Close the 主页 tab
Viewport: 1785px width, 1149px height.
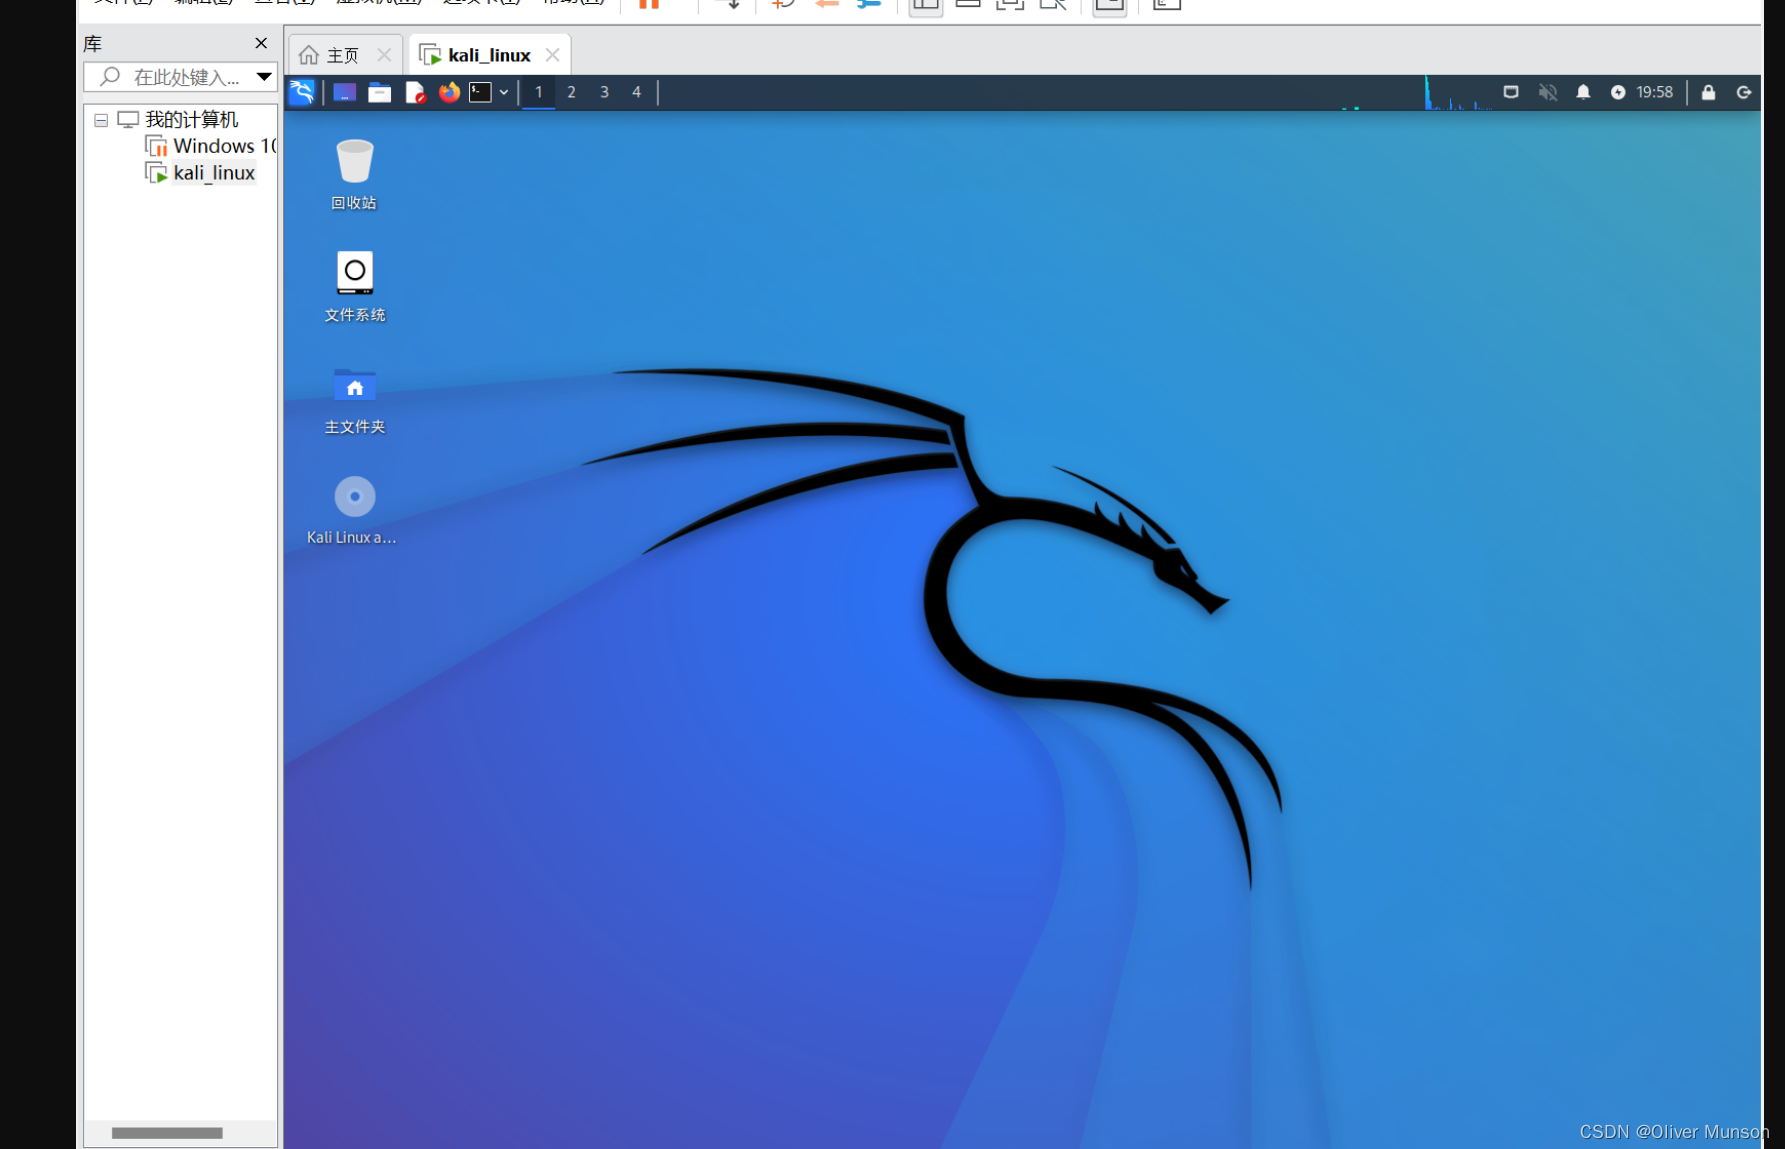[x=384, y=55]
